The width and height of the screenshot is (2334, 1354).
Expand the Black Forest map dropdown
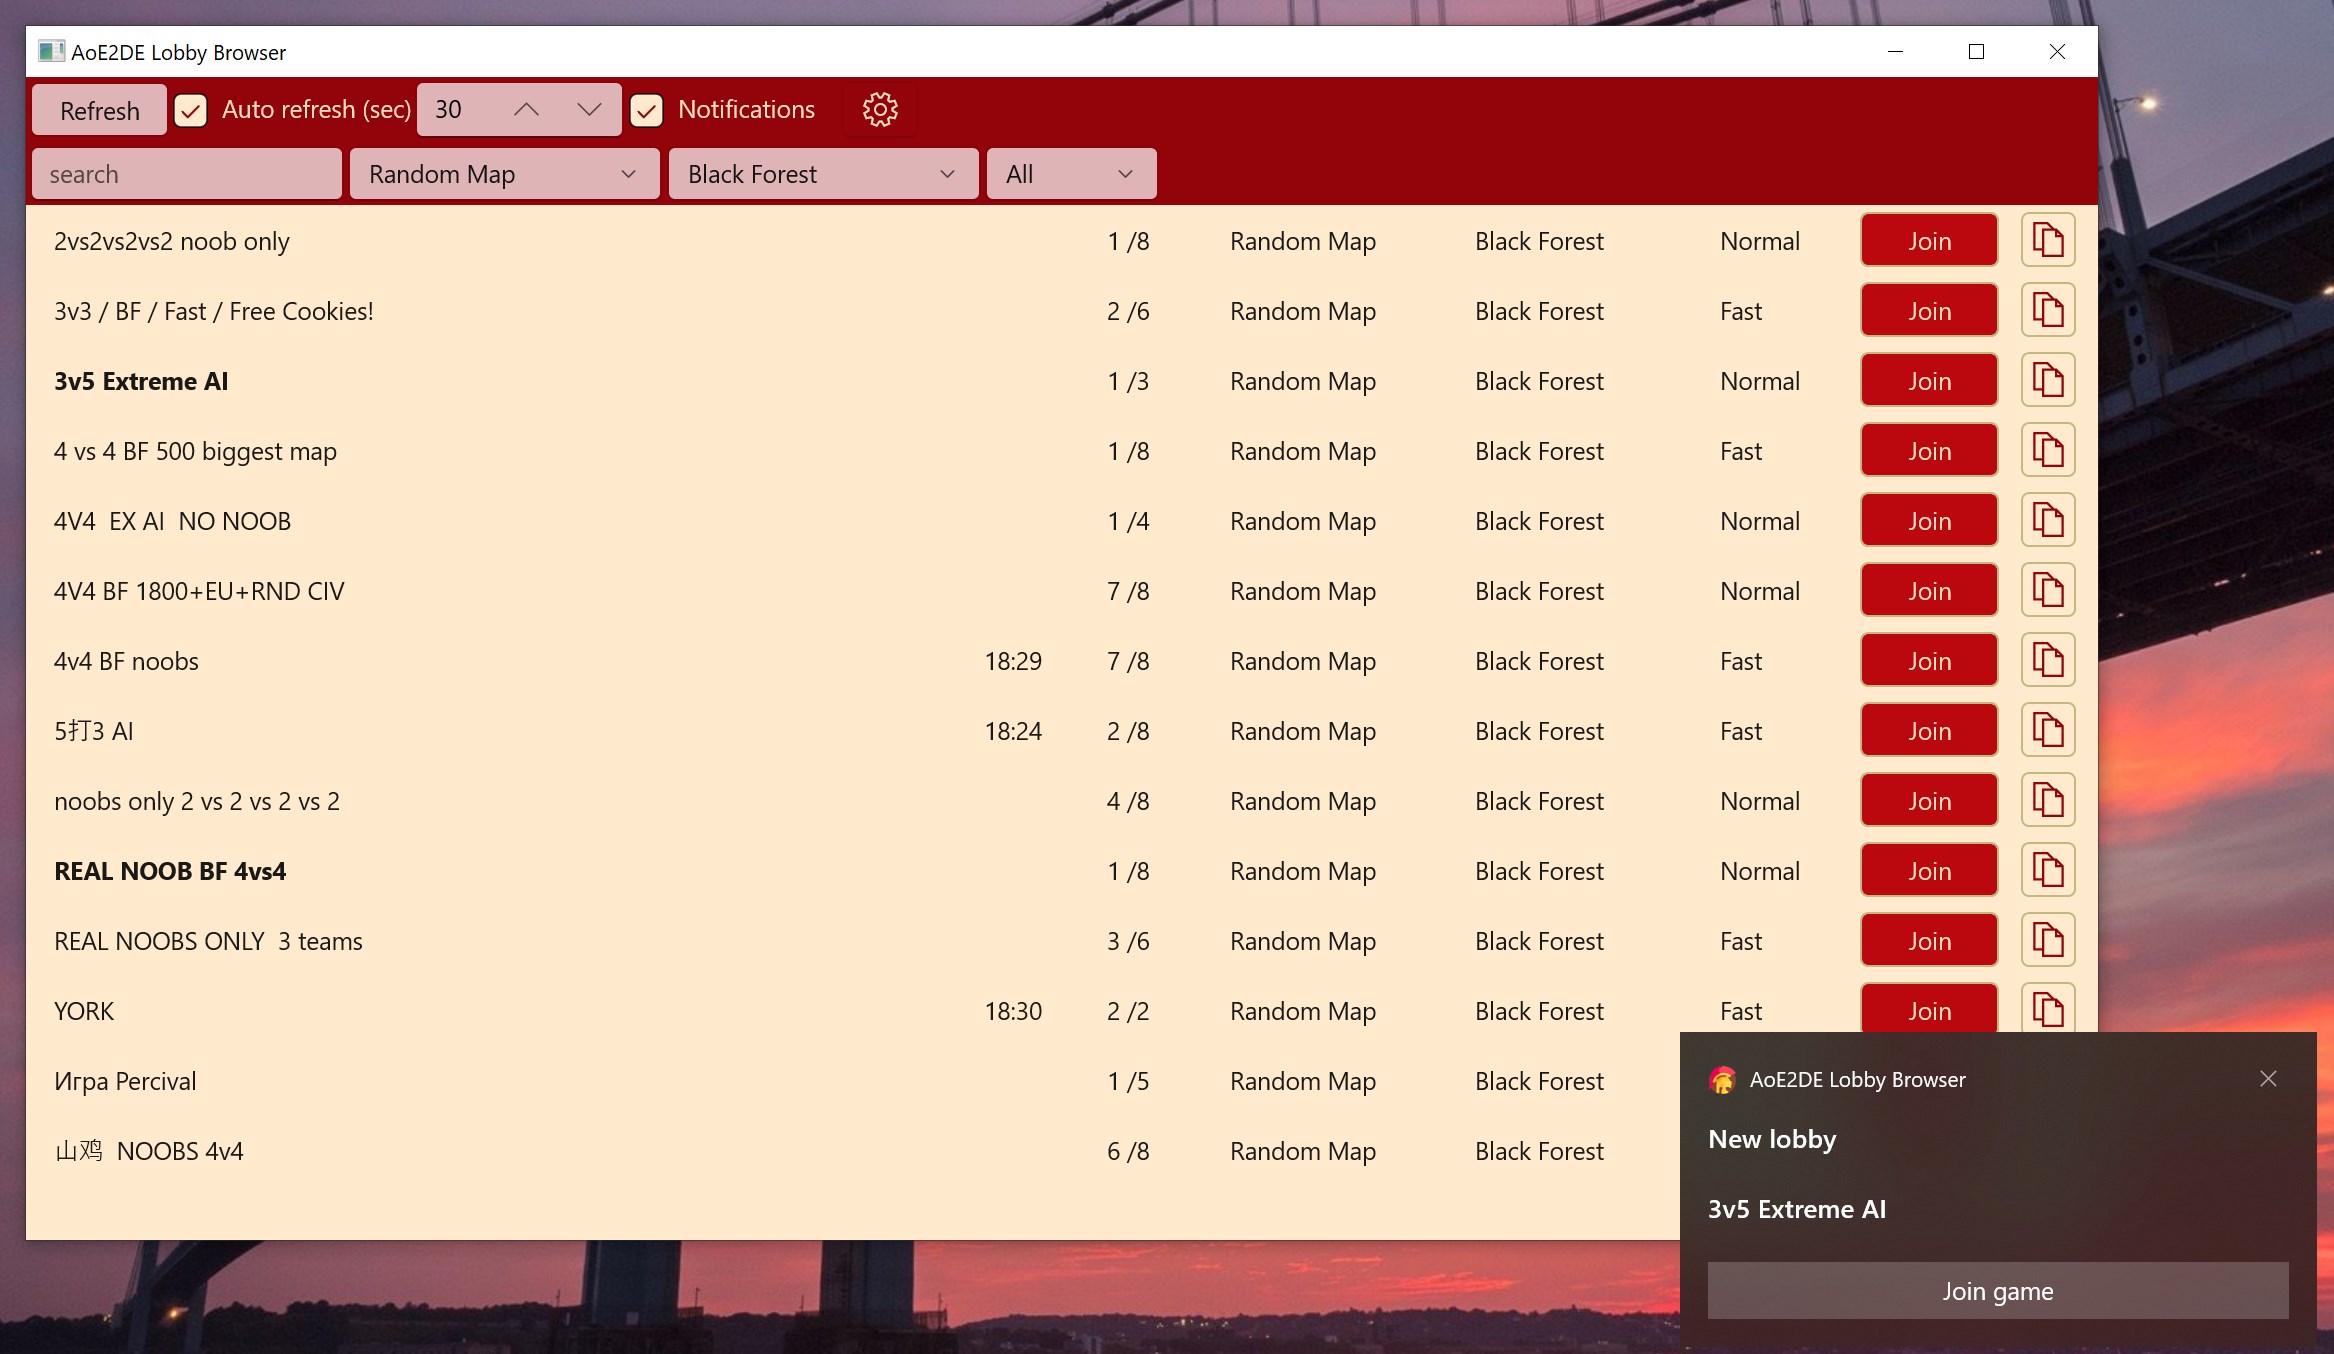[x=823, y=174]
